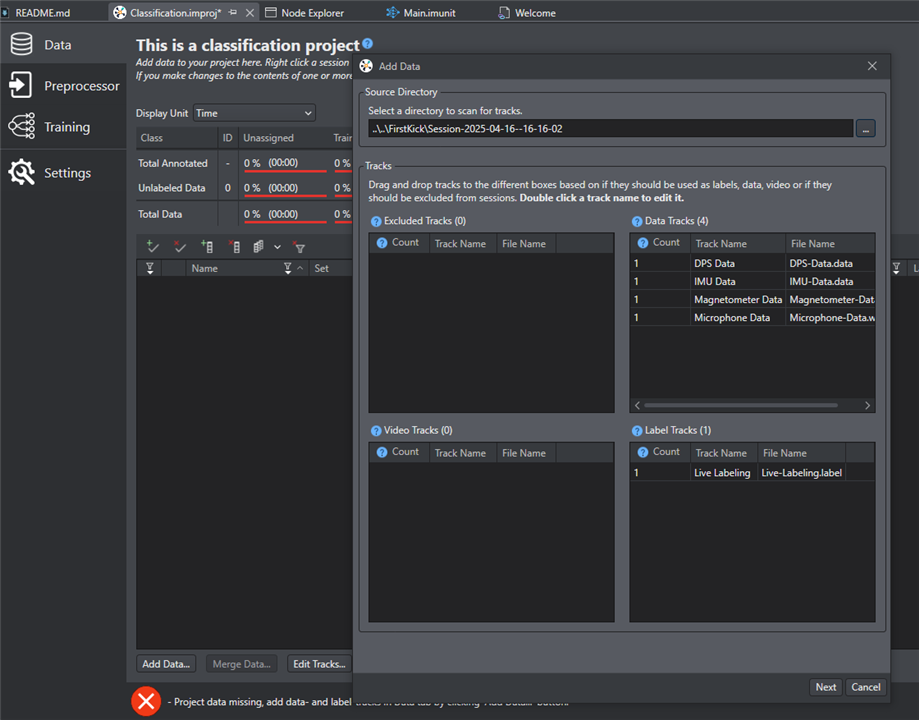
Task: Click File Name header in Label Tracks
Action: [802, 453]
